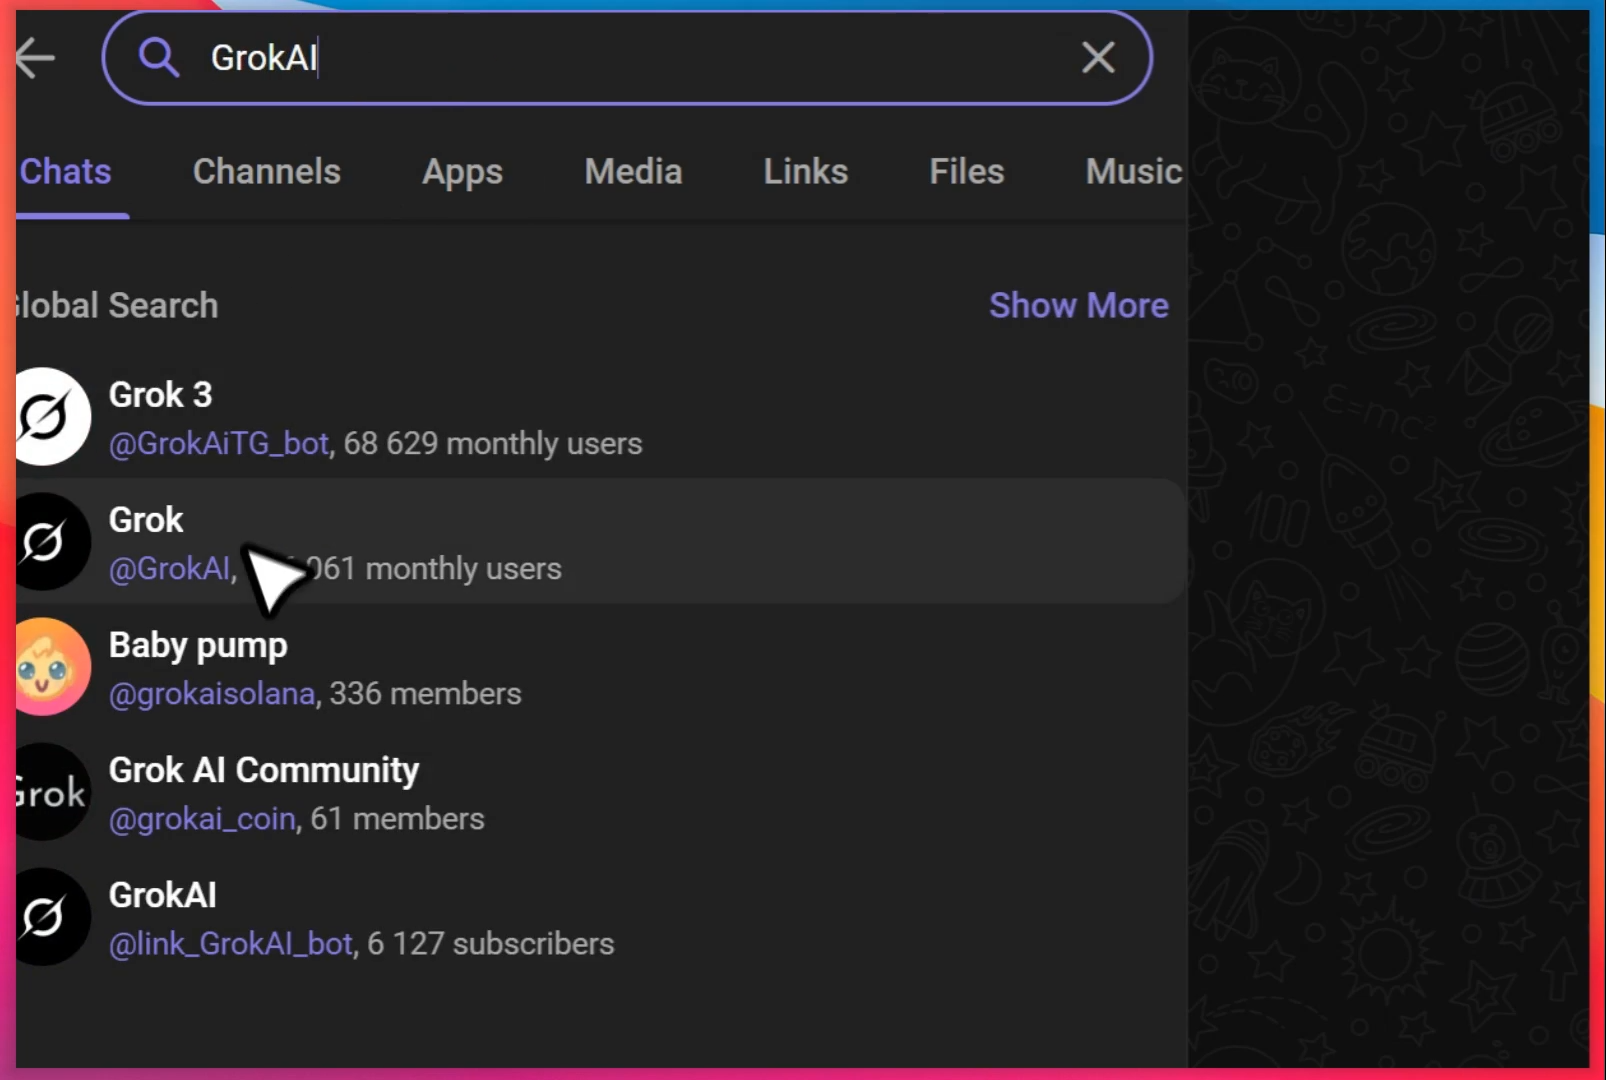This screenshot has width=1606, height=1080.
Task: Switch to the Chats tab
Action: [65, 172]
